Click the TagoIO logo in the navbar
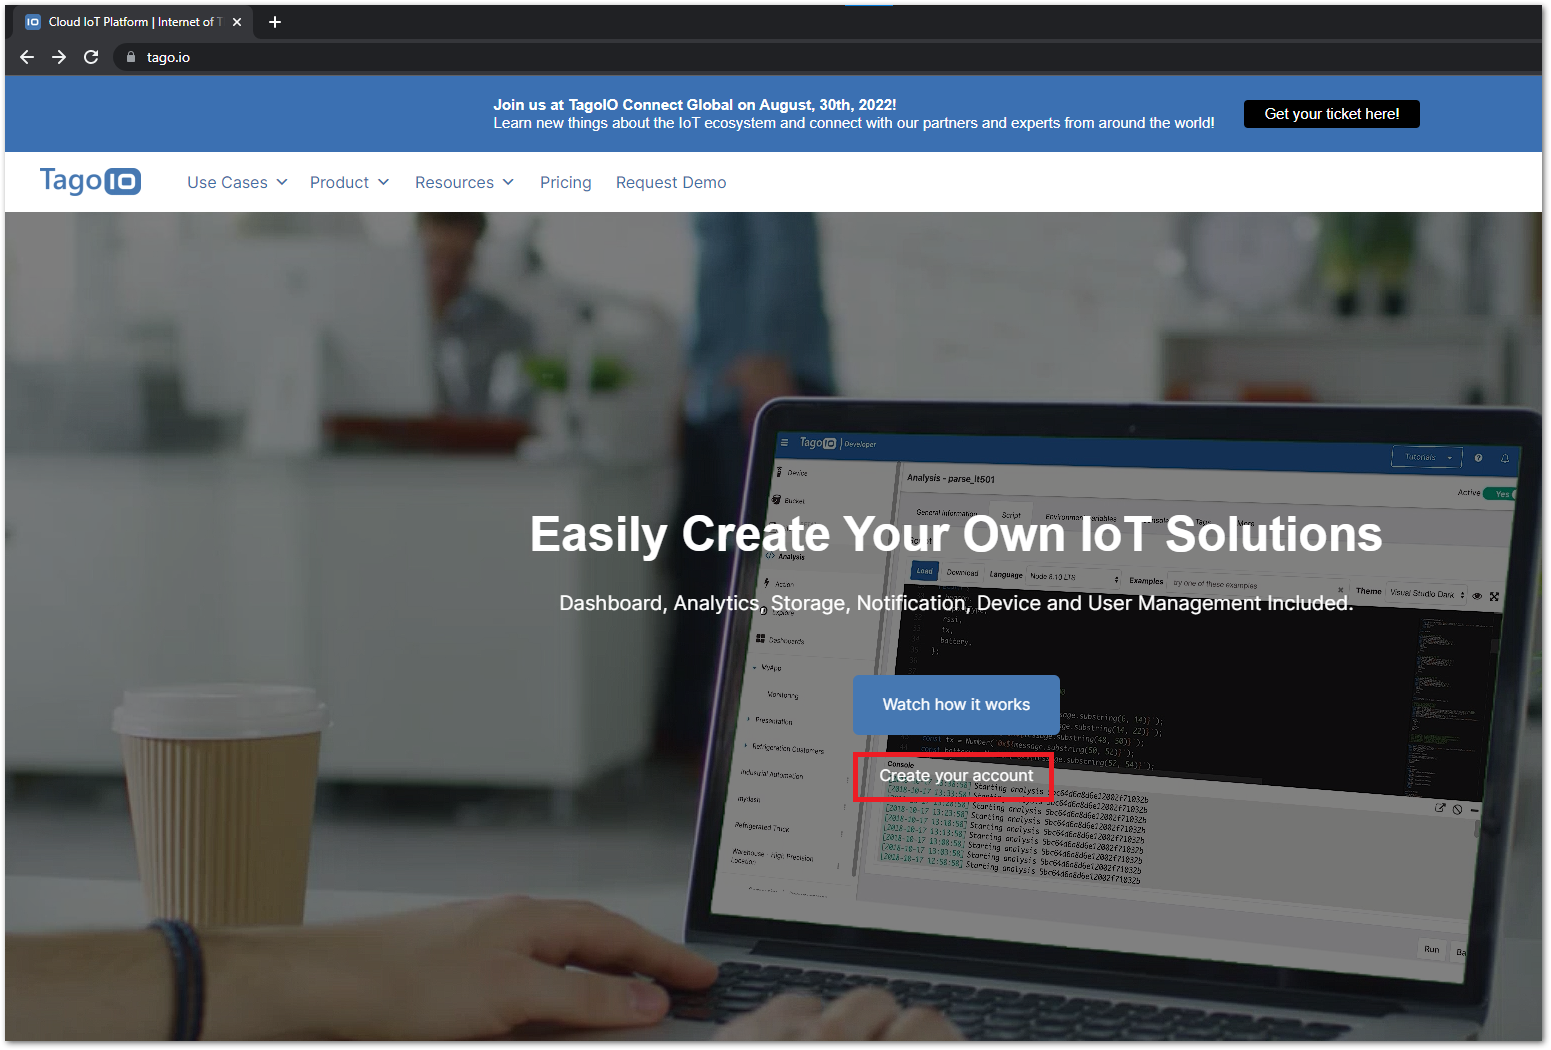Screen dimensions: 1551x1050 [x=90, y=181]
